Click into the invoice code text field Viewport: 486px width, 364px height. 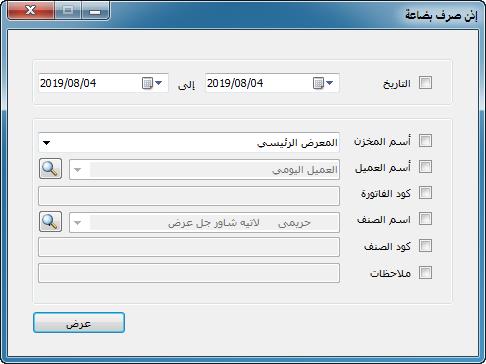coord(189,196)
